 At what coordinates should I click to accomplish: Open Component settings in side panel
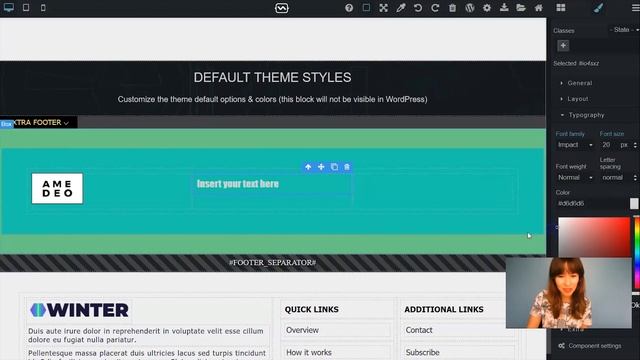pos(590,346)
